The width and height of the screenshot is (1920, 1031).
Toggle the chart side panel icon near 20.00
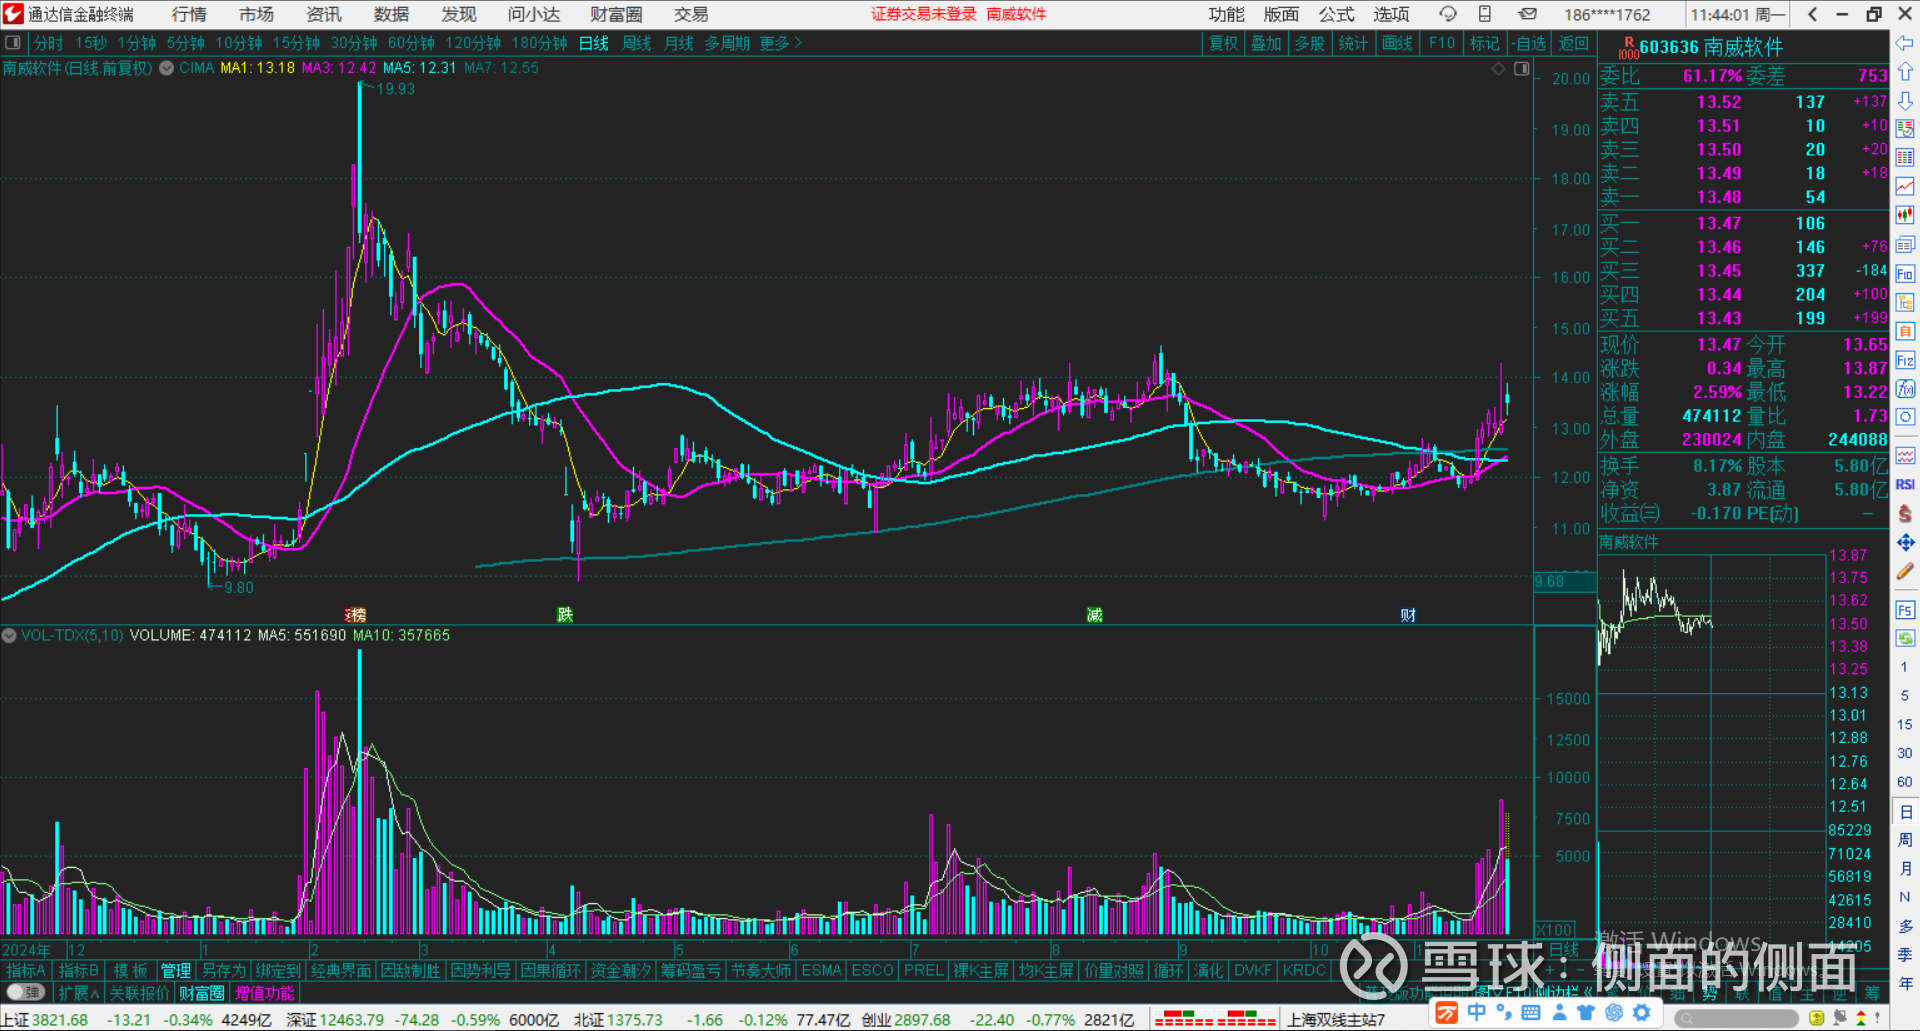(1522, 69)
